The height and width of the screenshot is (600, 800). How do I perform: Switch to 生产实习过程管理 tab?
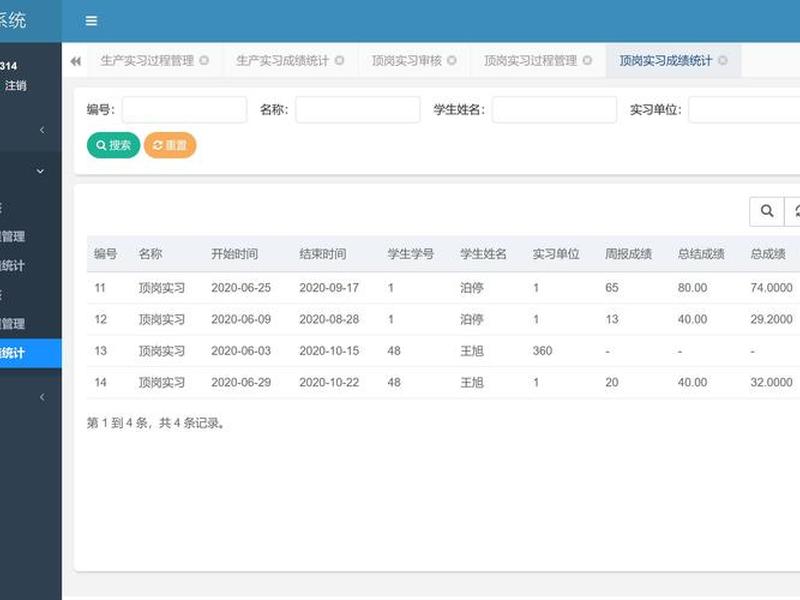point(147,61)
